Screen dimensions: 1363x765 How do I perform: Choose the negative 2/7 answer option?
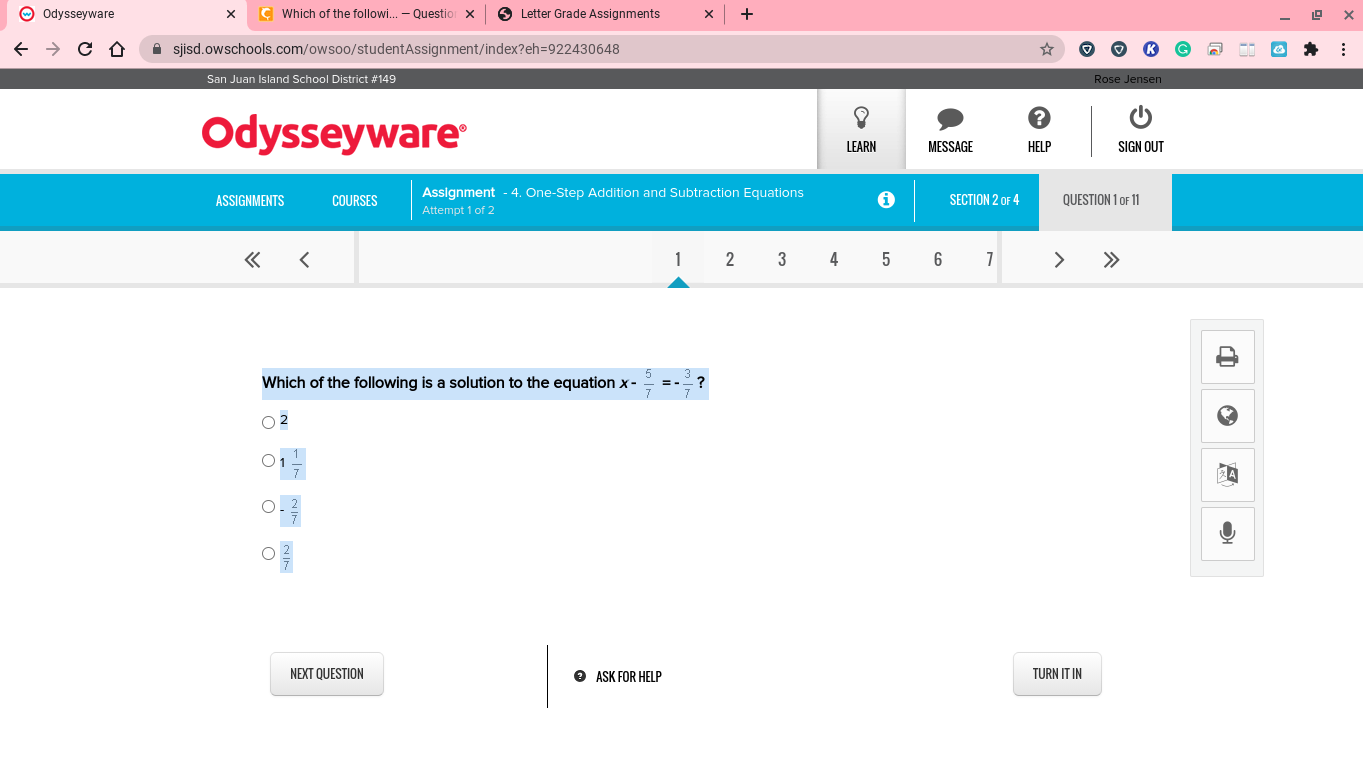[x=268, y=507]
